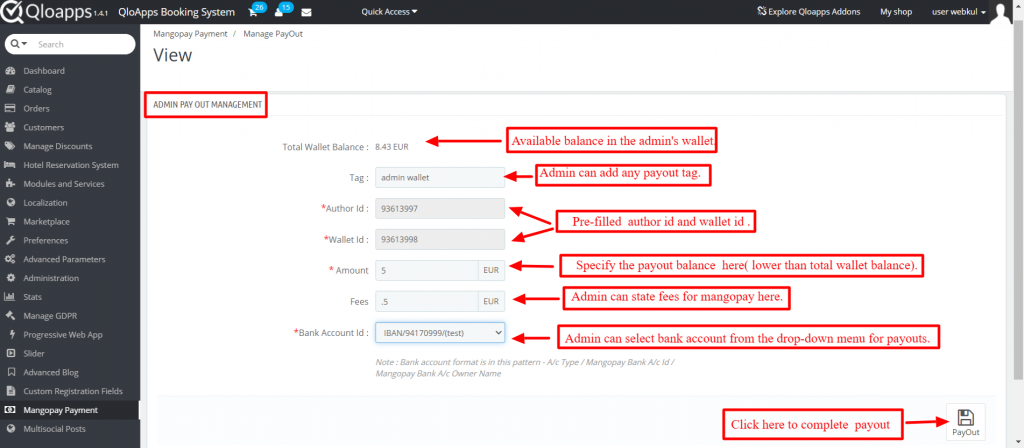Open the messages envelope icon

pos(306,12)
